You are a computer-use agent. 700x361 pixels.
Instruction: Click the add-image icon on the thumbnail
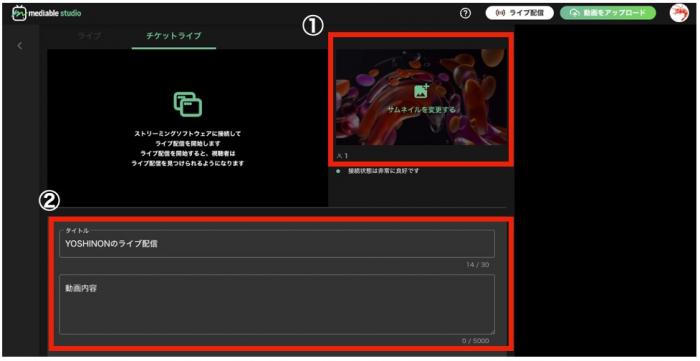coord(421,90)
